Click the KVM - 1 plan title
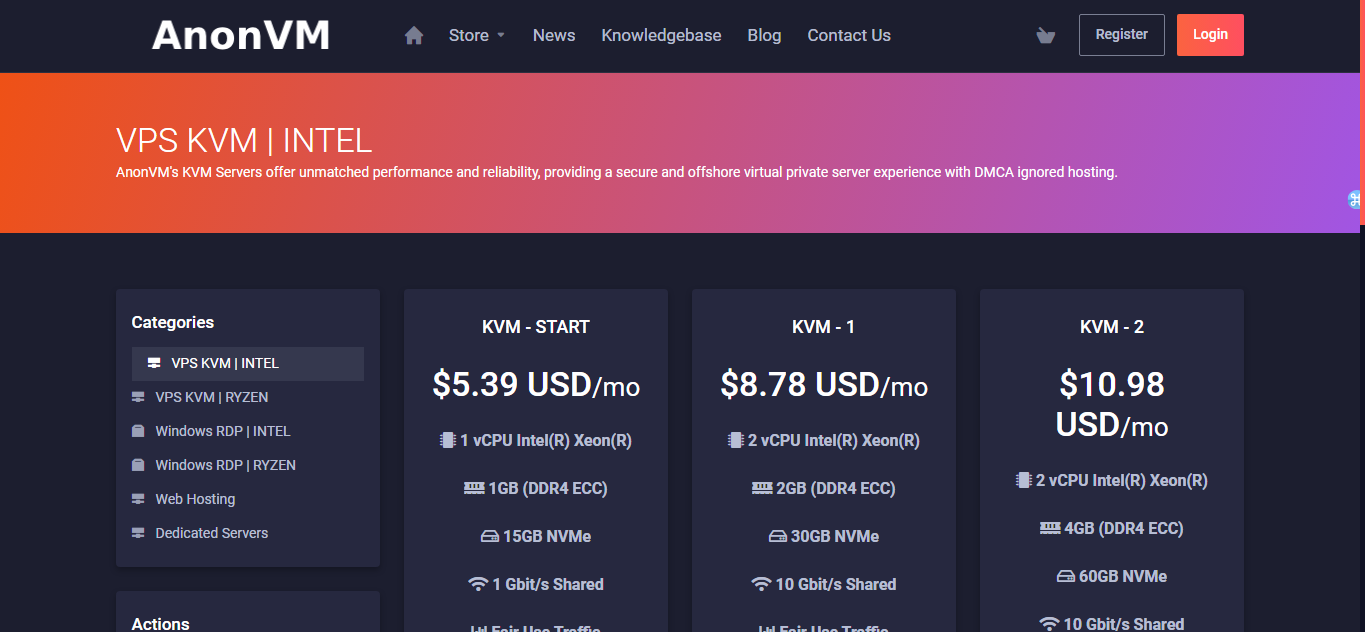The width and height of the screenshot is (1365, 632). pyautogui.click(x=824, y=327)
